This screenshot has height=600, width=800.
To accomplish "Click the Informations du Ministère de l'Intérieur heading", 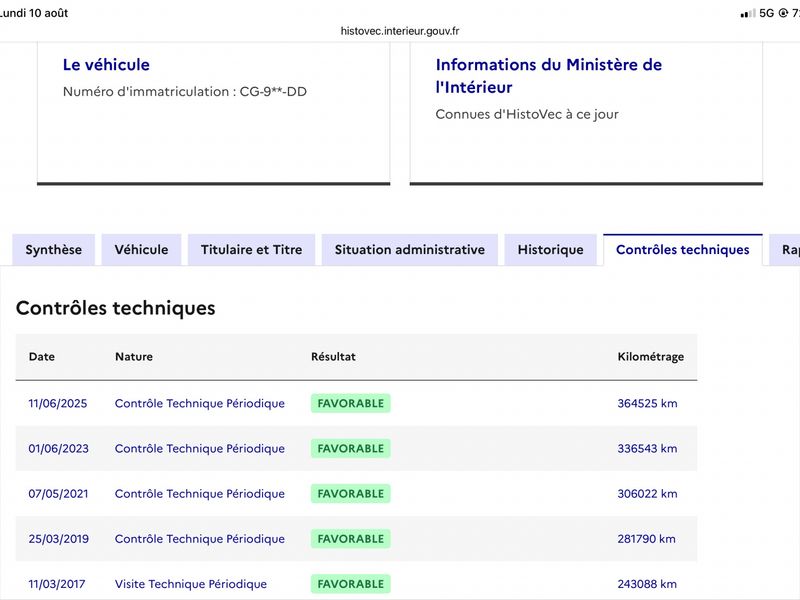I will (548, 76).
